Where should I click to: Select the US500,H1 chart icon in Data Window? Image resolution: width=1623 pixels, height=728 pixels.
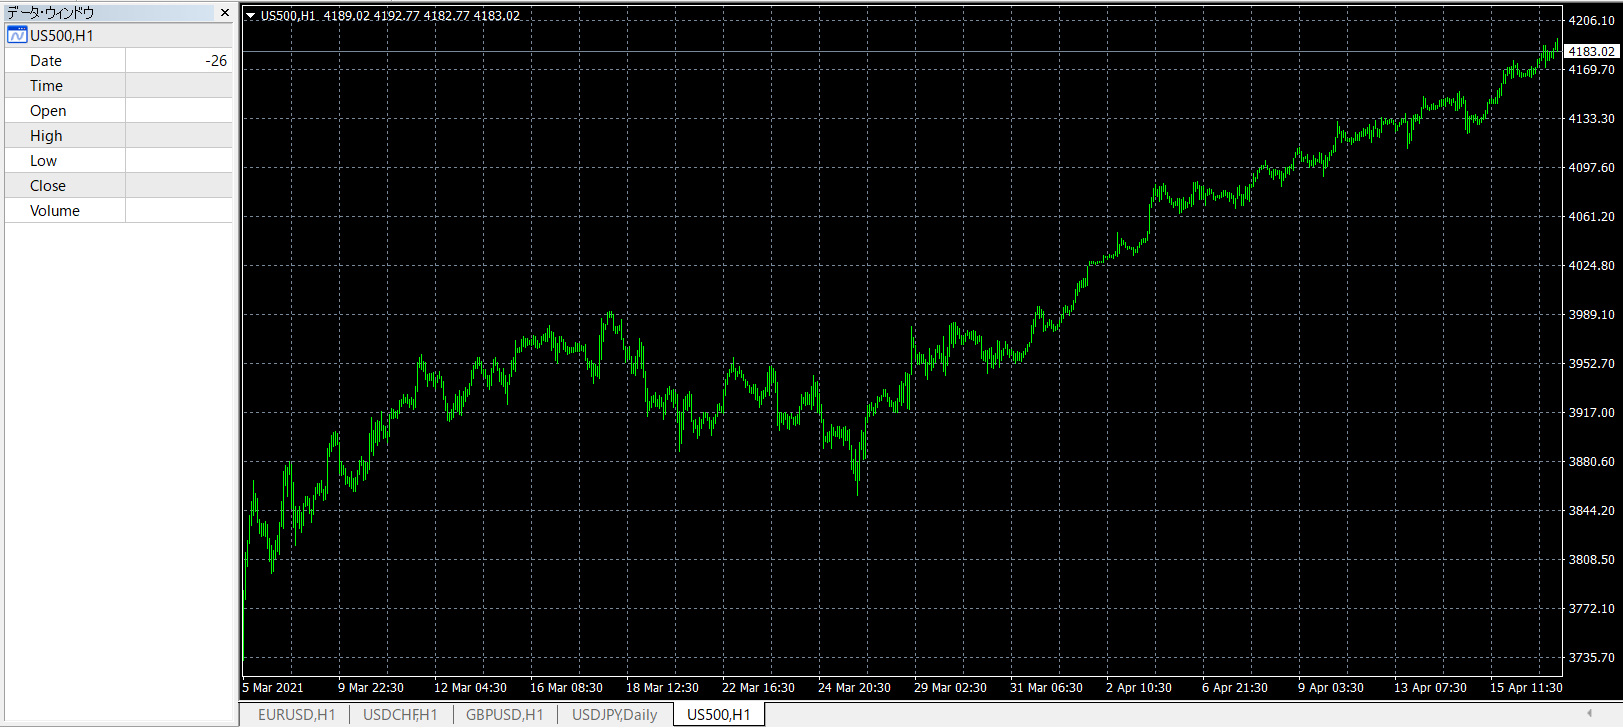17,35
